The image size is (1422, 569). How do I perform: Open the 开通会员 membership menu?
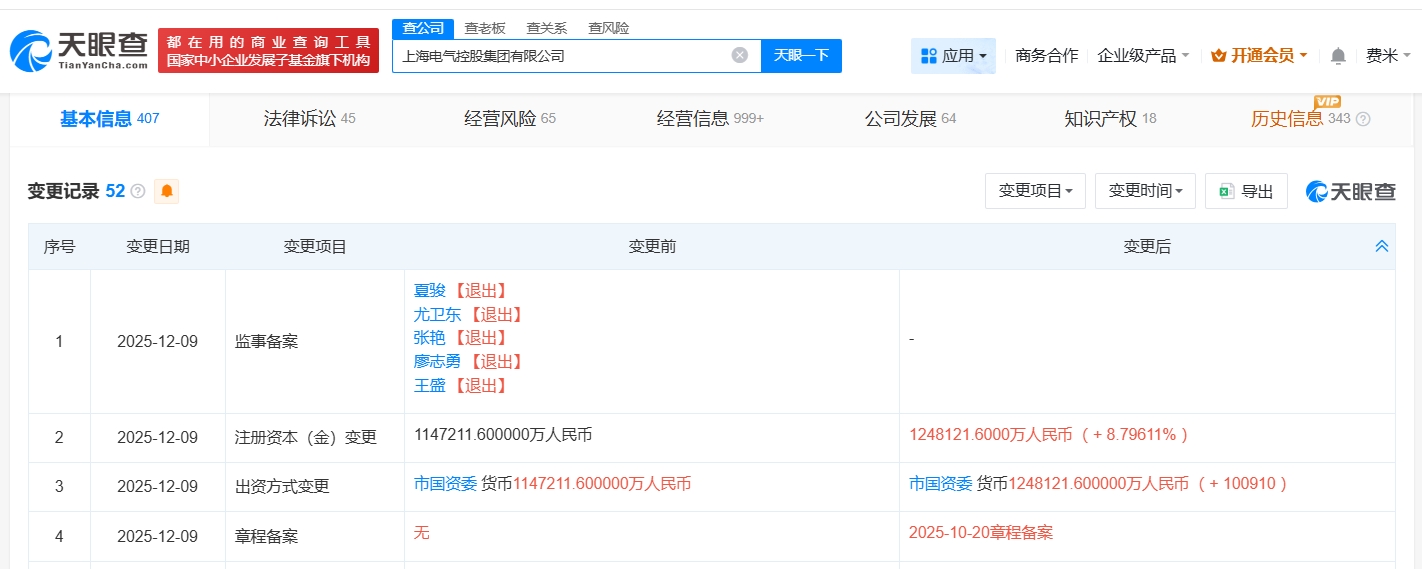coord(1259,56)
